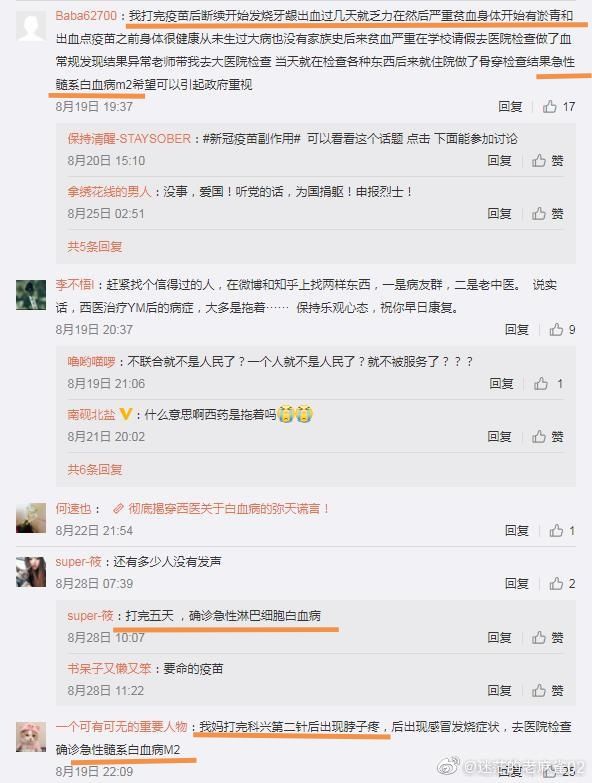Like the reply posted 8月19日 21:06
This screenshot has height=783, width=592.
tap(548, 384)
